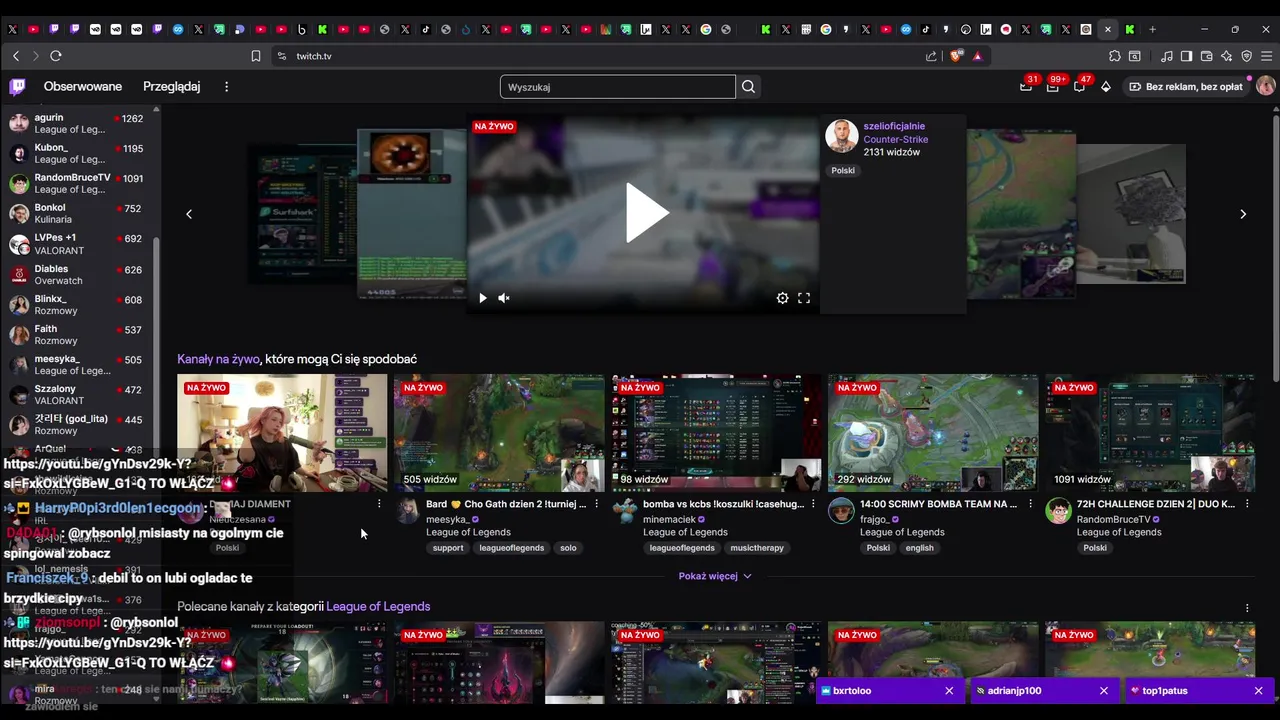Reload the page with the browser refresh icon
1280x720 pixels.
pyautogui.click(x=56, y=56)
